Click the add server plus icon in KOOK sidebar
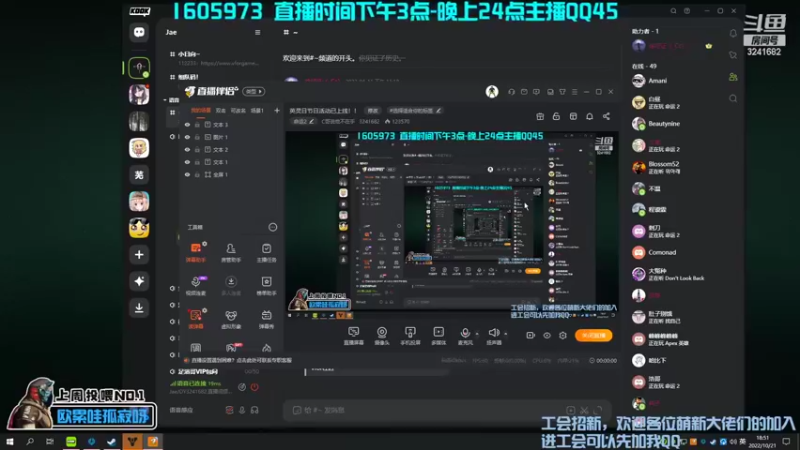The width and height of the screenshot is (800, 450). click(x=139, y=255)
